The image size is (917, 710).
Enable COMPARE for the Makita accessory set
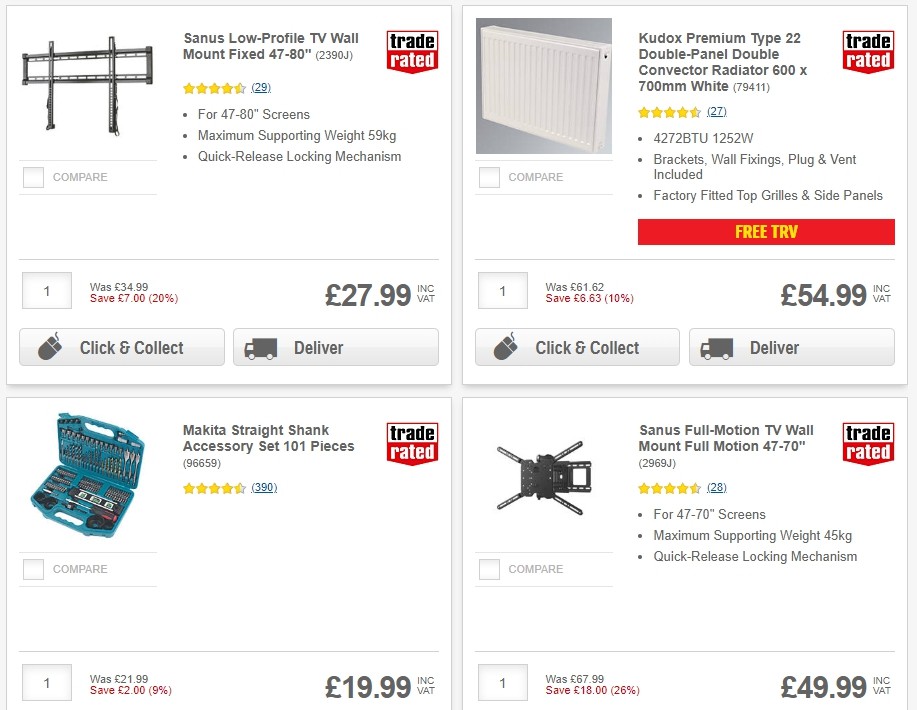point(33,569)
